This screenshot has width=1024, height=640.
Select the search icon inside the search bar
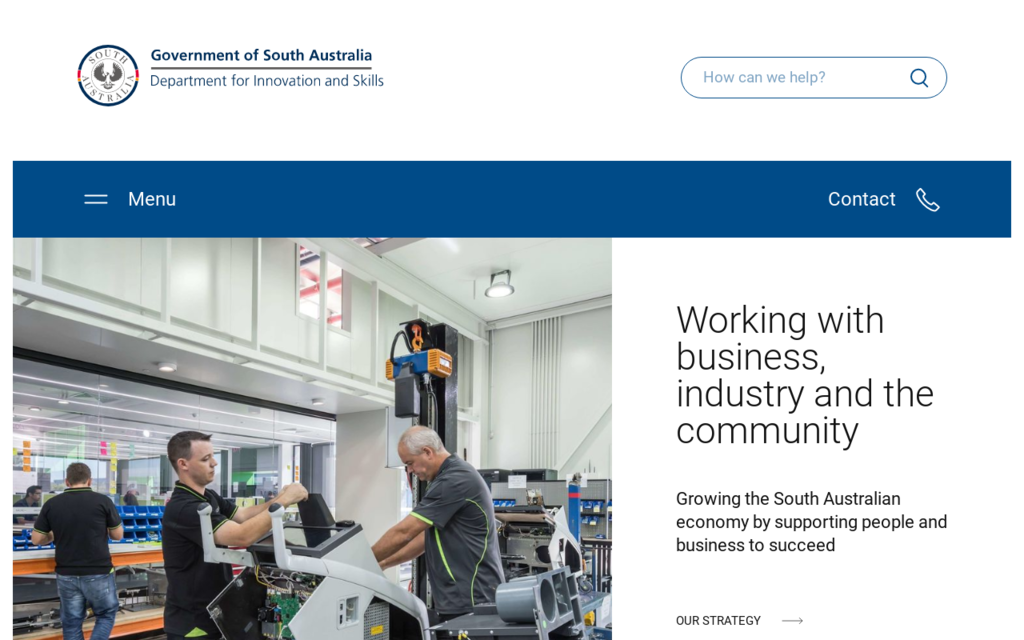click(x=918, y=77)
